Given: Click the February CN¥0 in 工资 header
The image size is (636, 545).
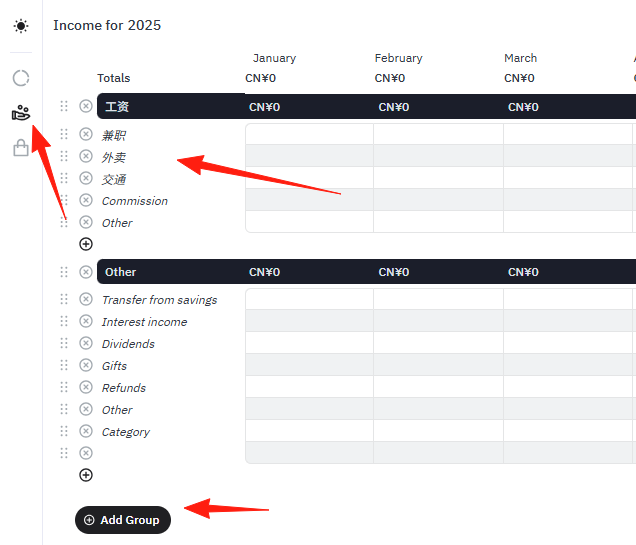Looking at the screenshot, I should coord(394,107).
